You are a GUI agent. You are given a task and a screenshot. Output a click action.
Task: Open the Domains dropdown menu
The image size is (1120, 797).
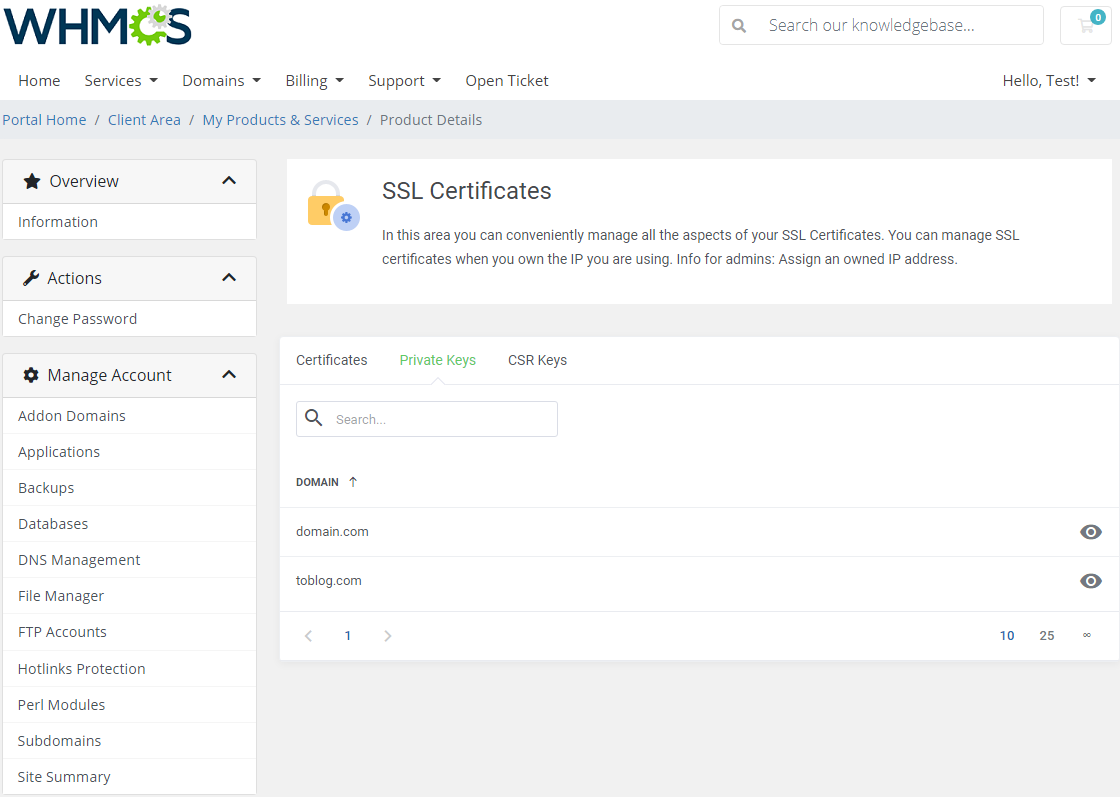(x=221, y=81)
